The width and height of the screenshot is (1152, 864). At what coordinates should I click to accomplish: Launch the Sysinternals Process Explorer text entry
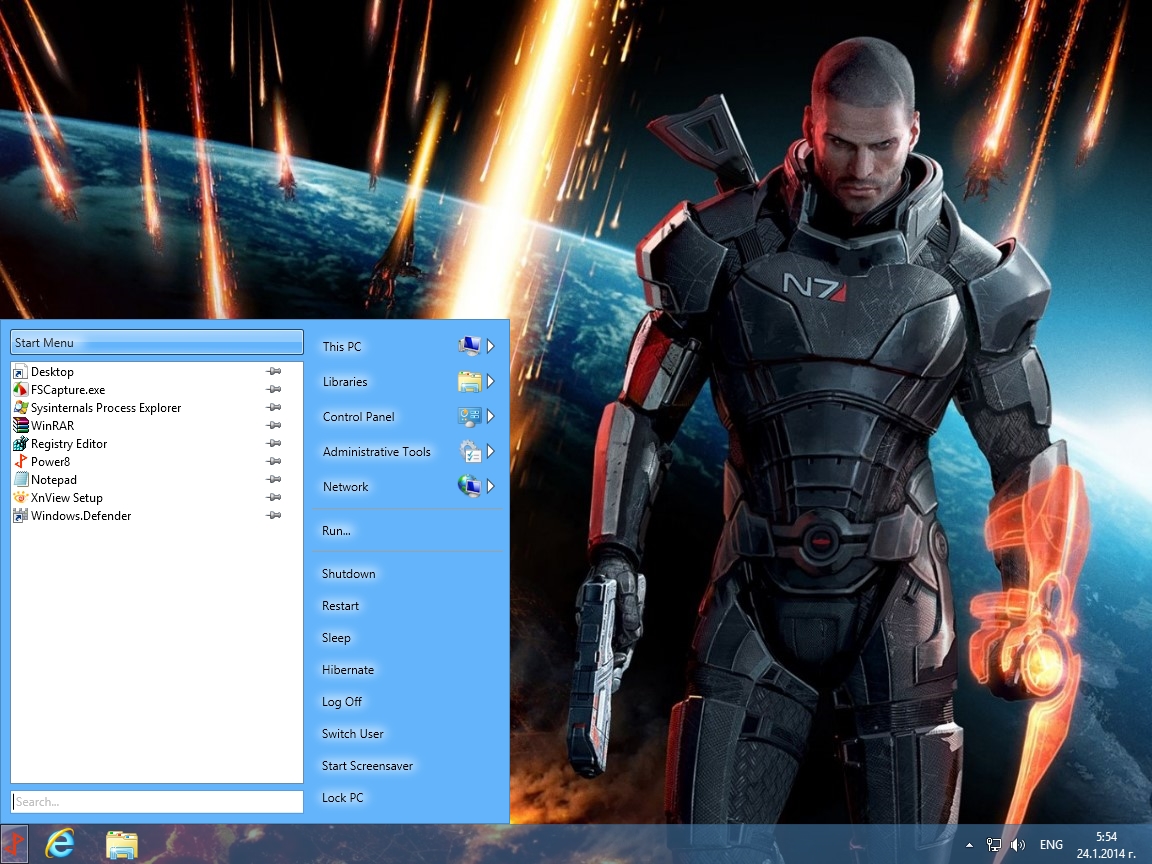106,408
